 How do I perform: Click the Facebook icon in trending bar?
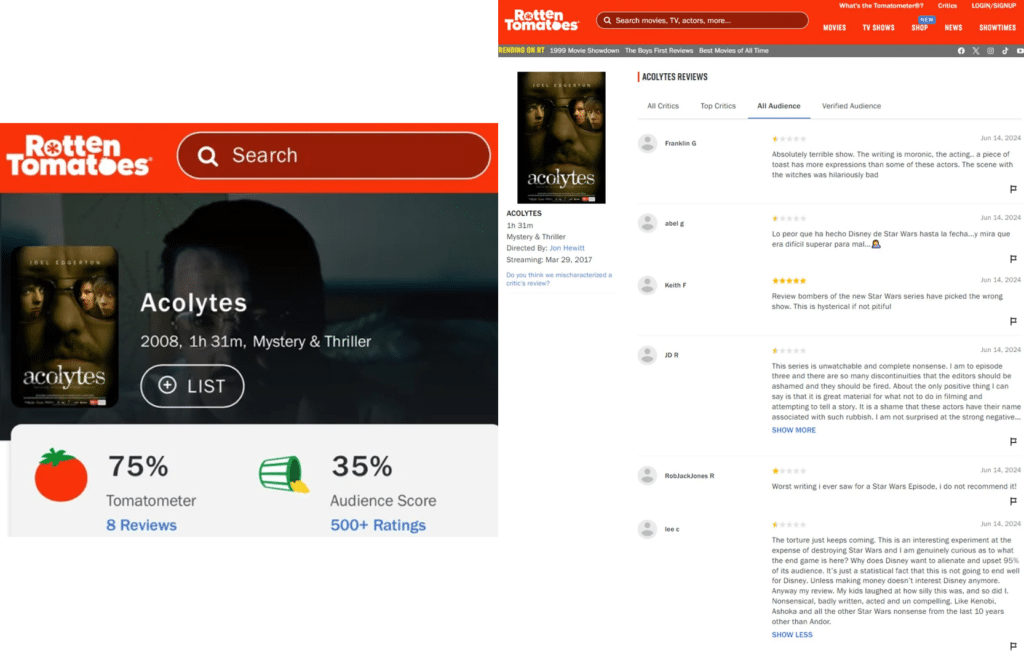coord(961,51)
